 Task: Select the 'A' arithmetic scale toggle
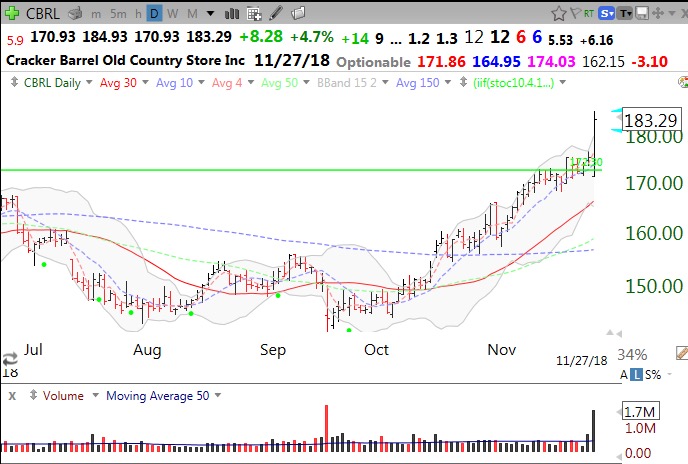(624, 374)
